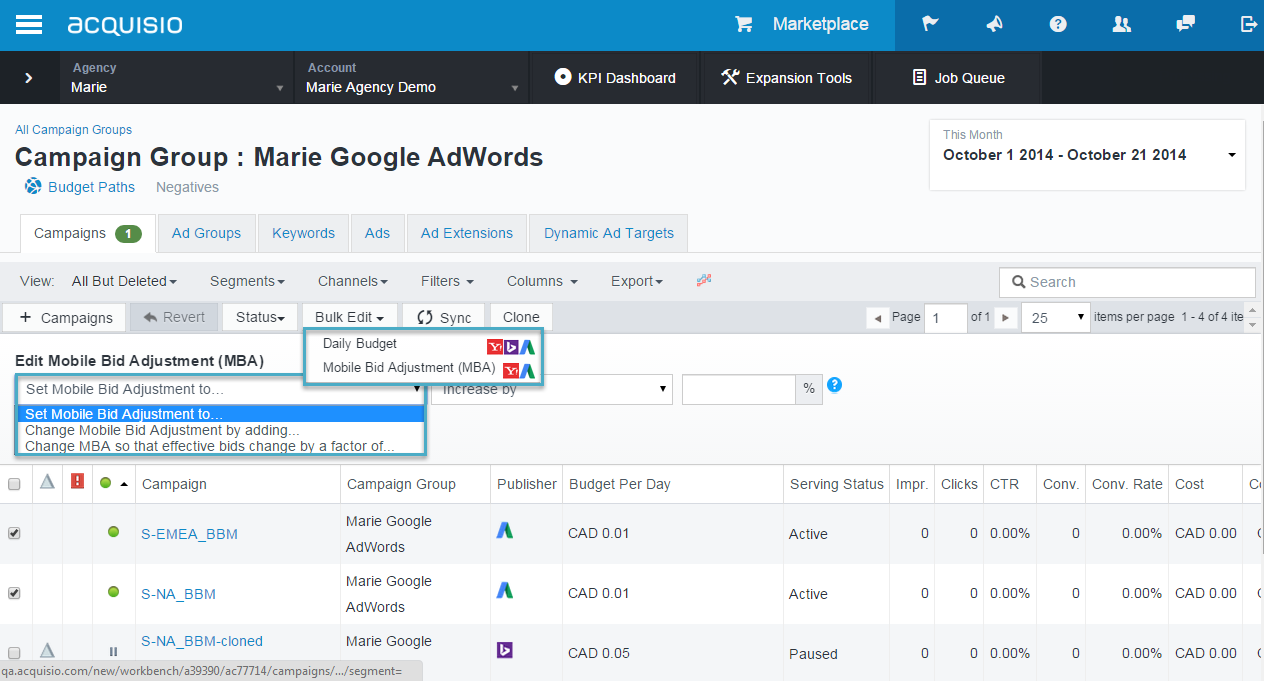Click green status dot for S-NA_BBM

coord(114,592)
